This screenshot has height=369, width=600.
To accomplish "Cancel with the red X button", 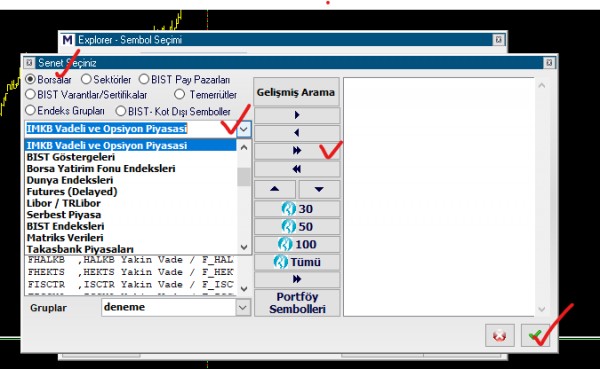I will (499, 336).
